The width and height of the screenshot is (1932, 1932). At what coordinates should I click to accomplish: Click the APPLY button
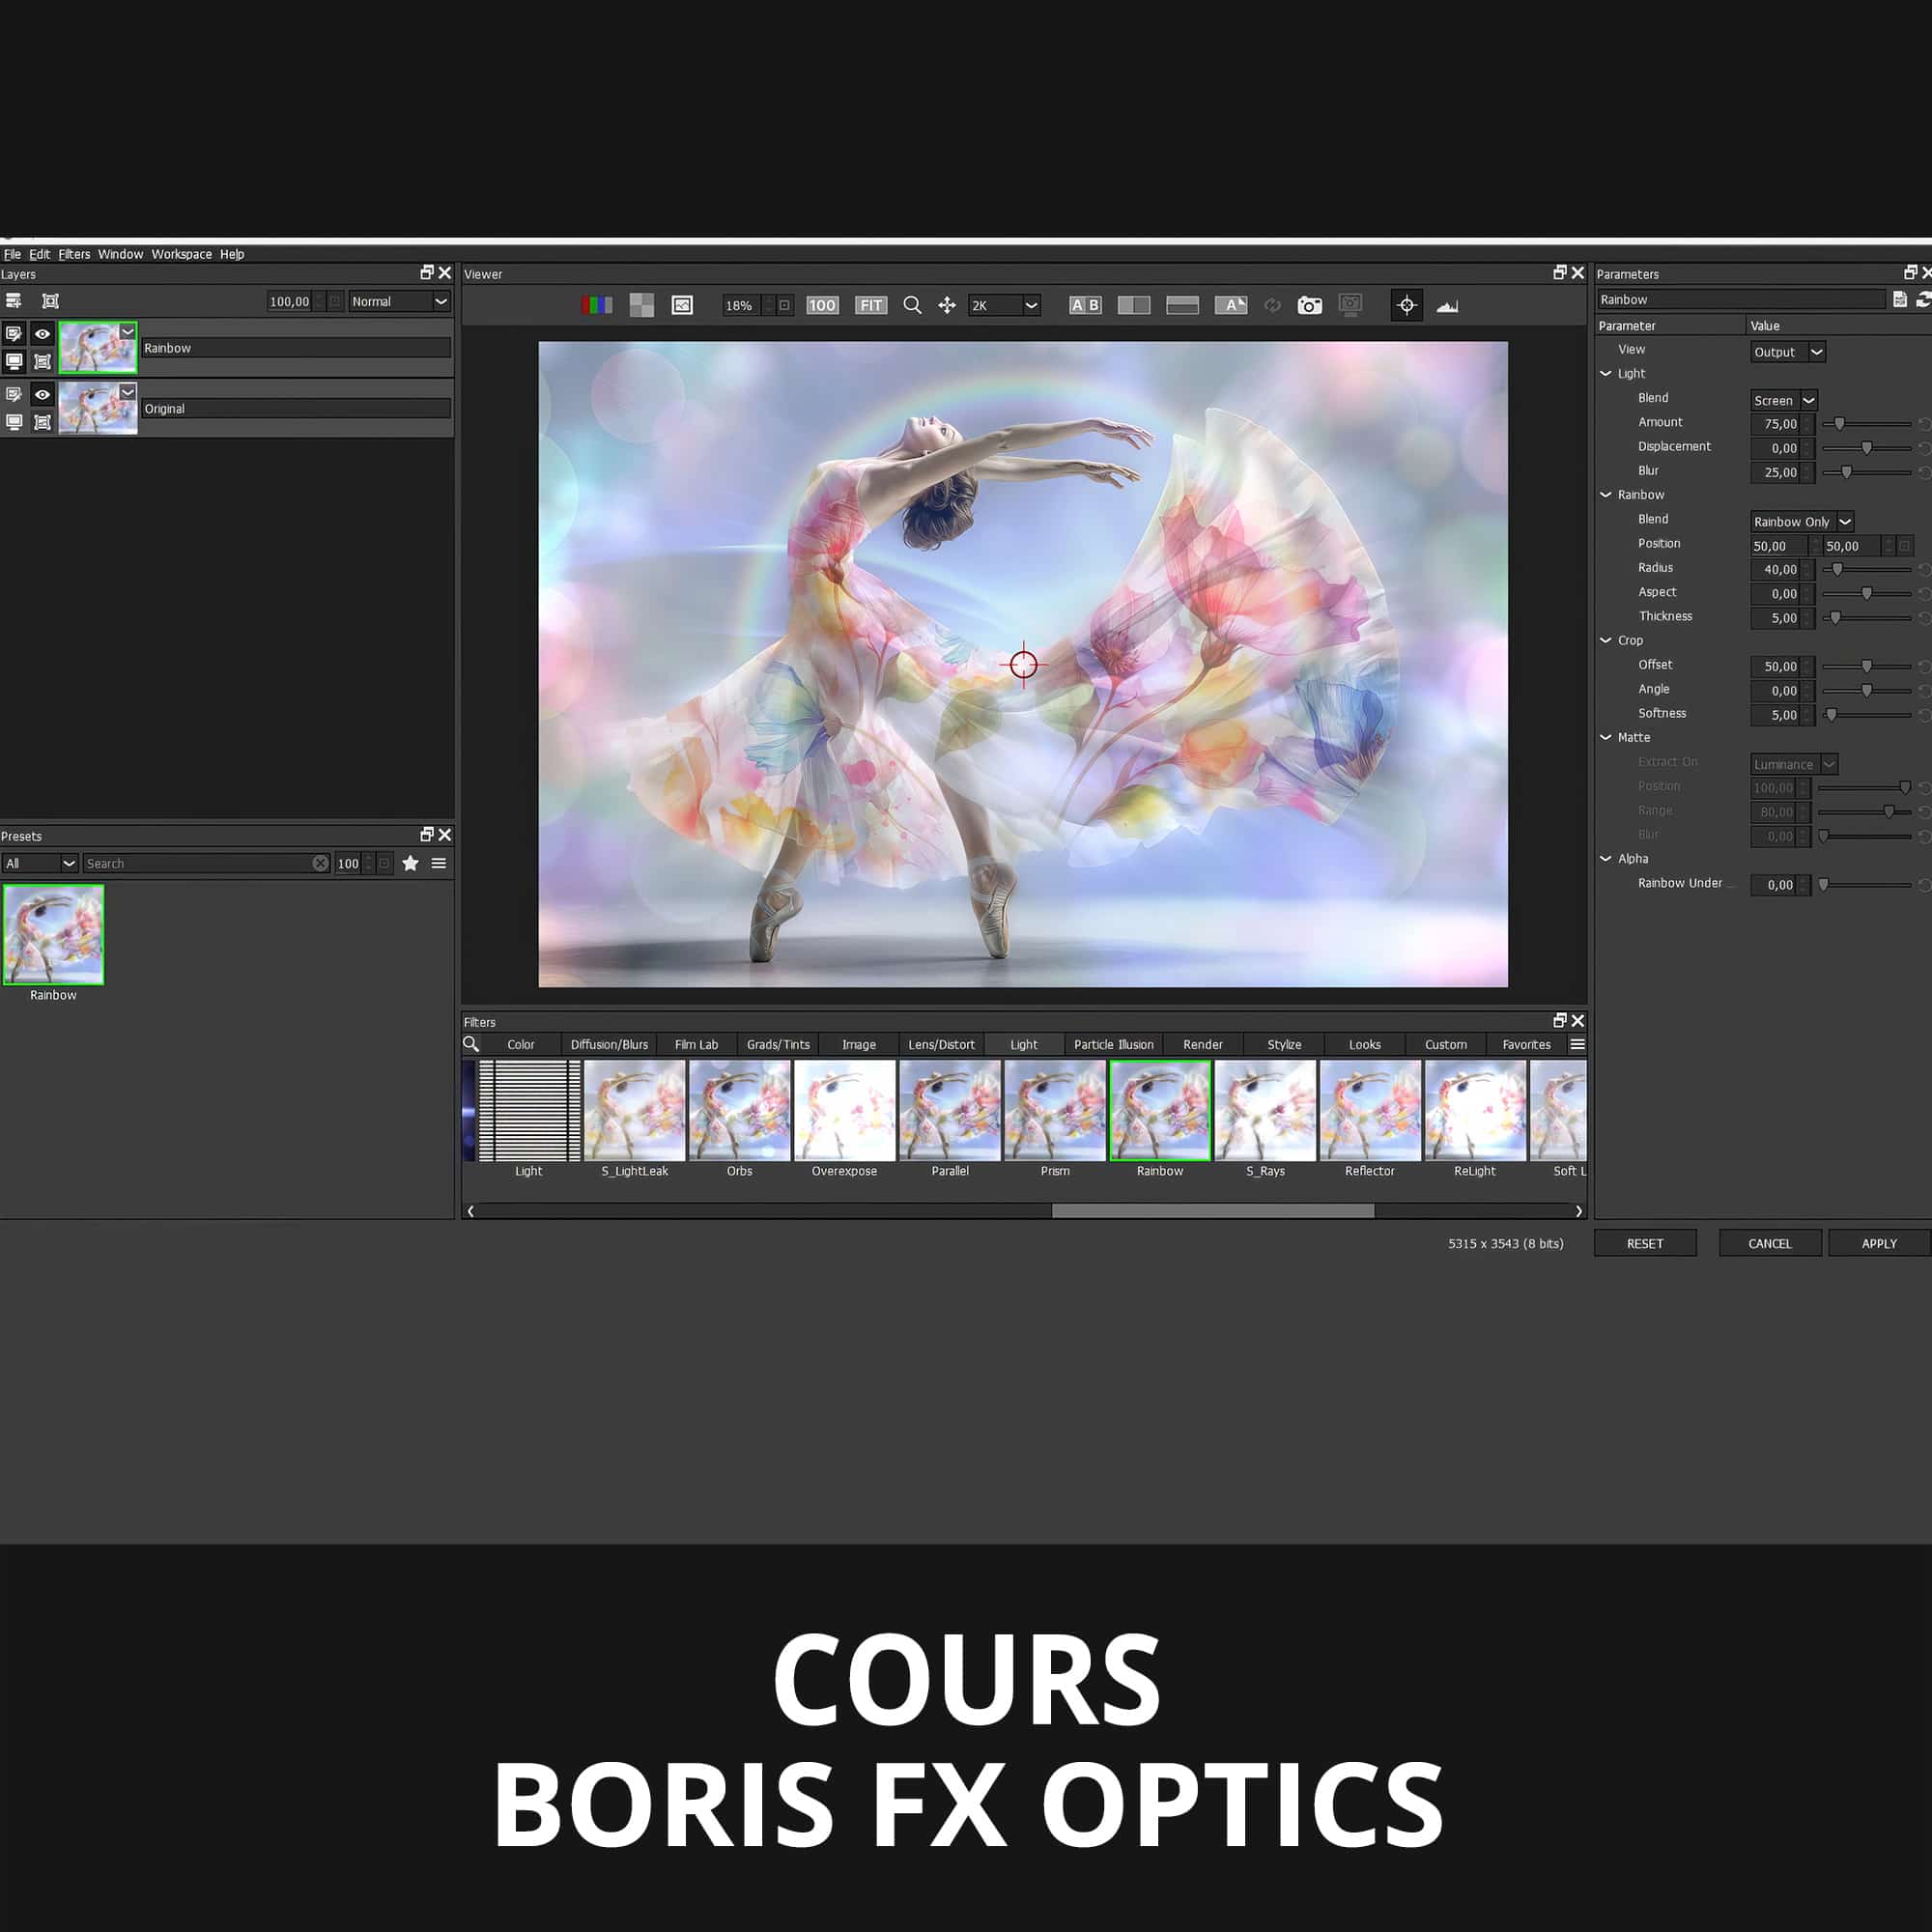click(1878, 1243)
